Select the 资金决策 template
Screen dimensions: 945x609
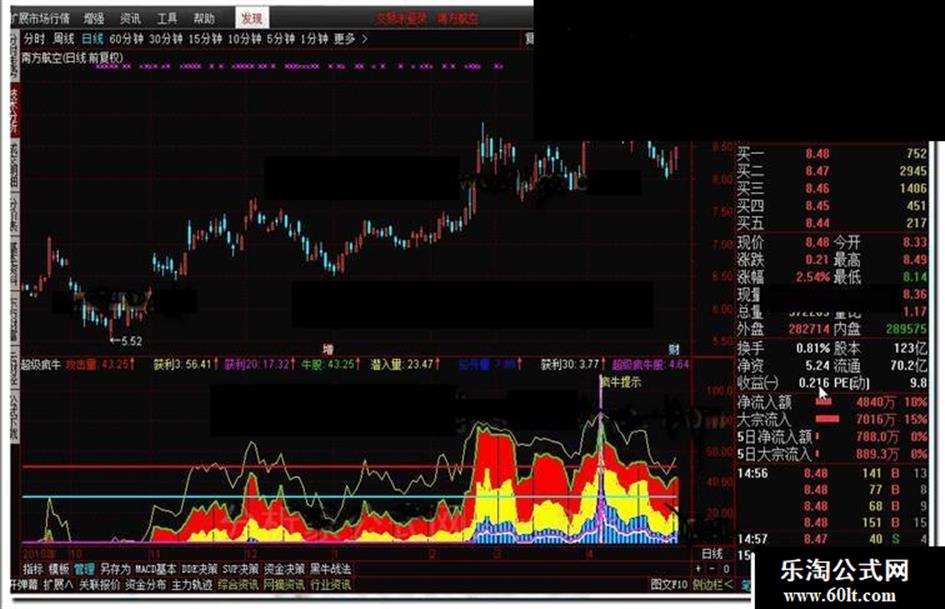(284, 569)
